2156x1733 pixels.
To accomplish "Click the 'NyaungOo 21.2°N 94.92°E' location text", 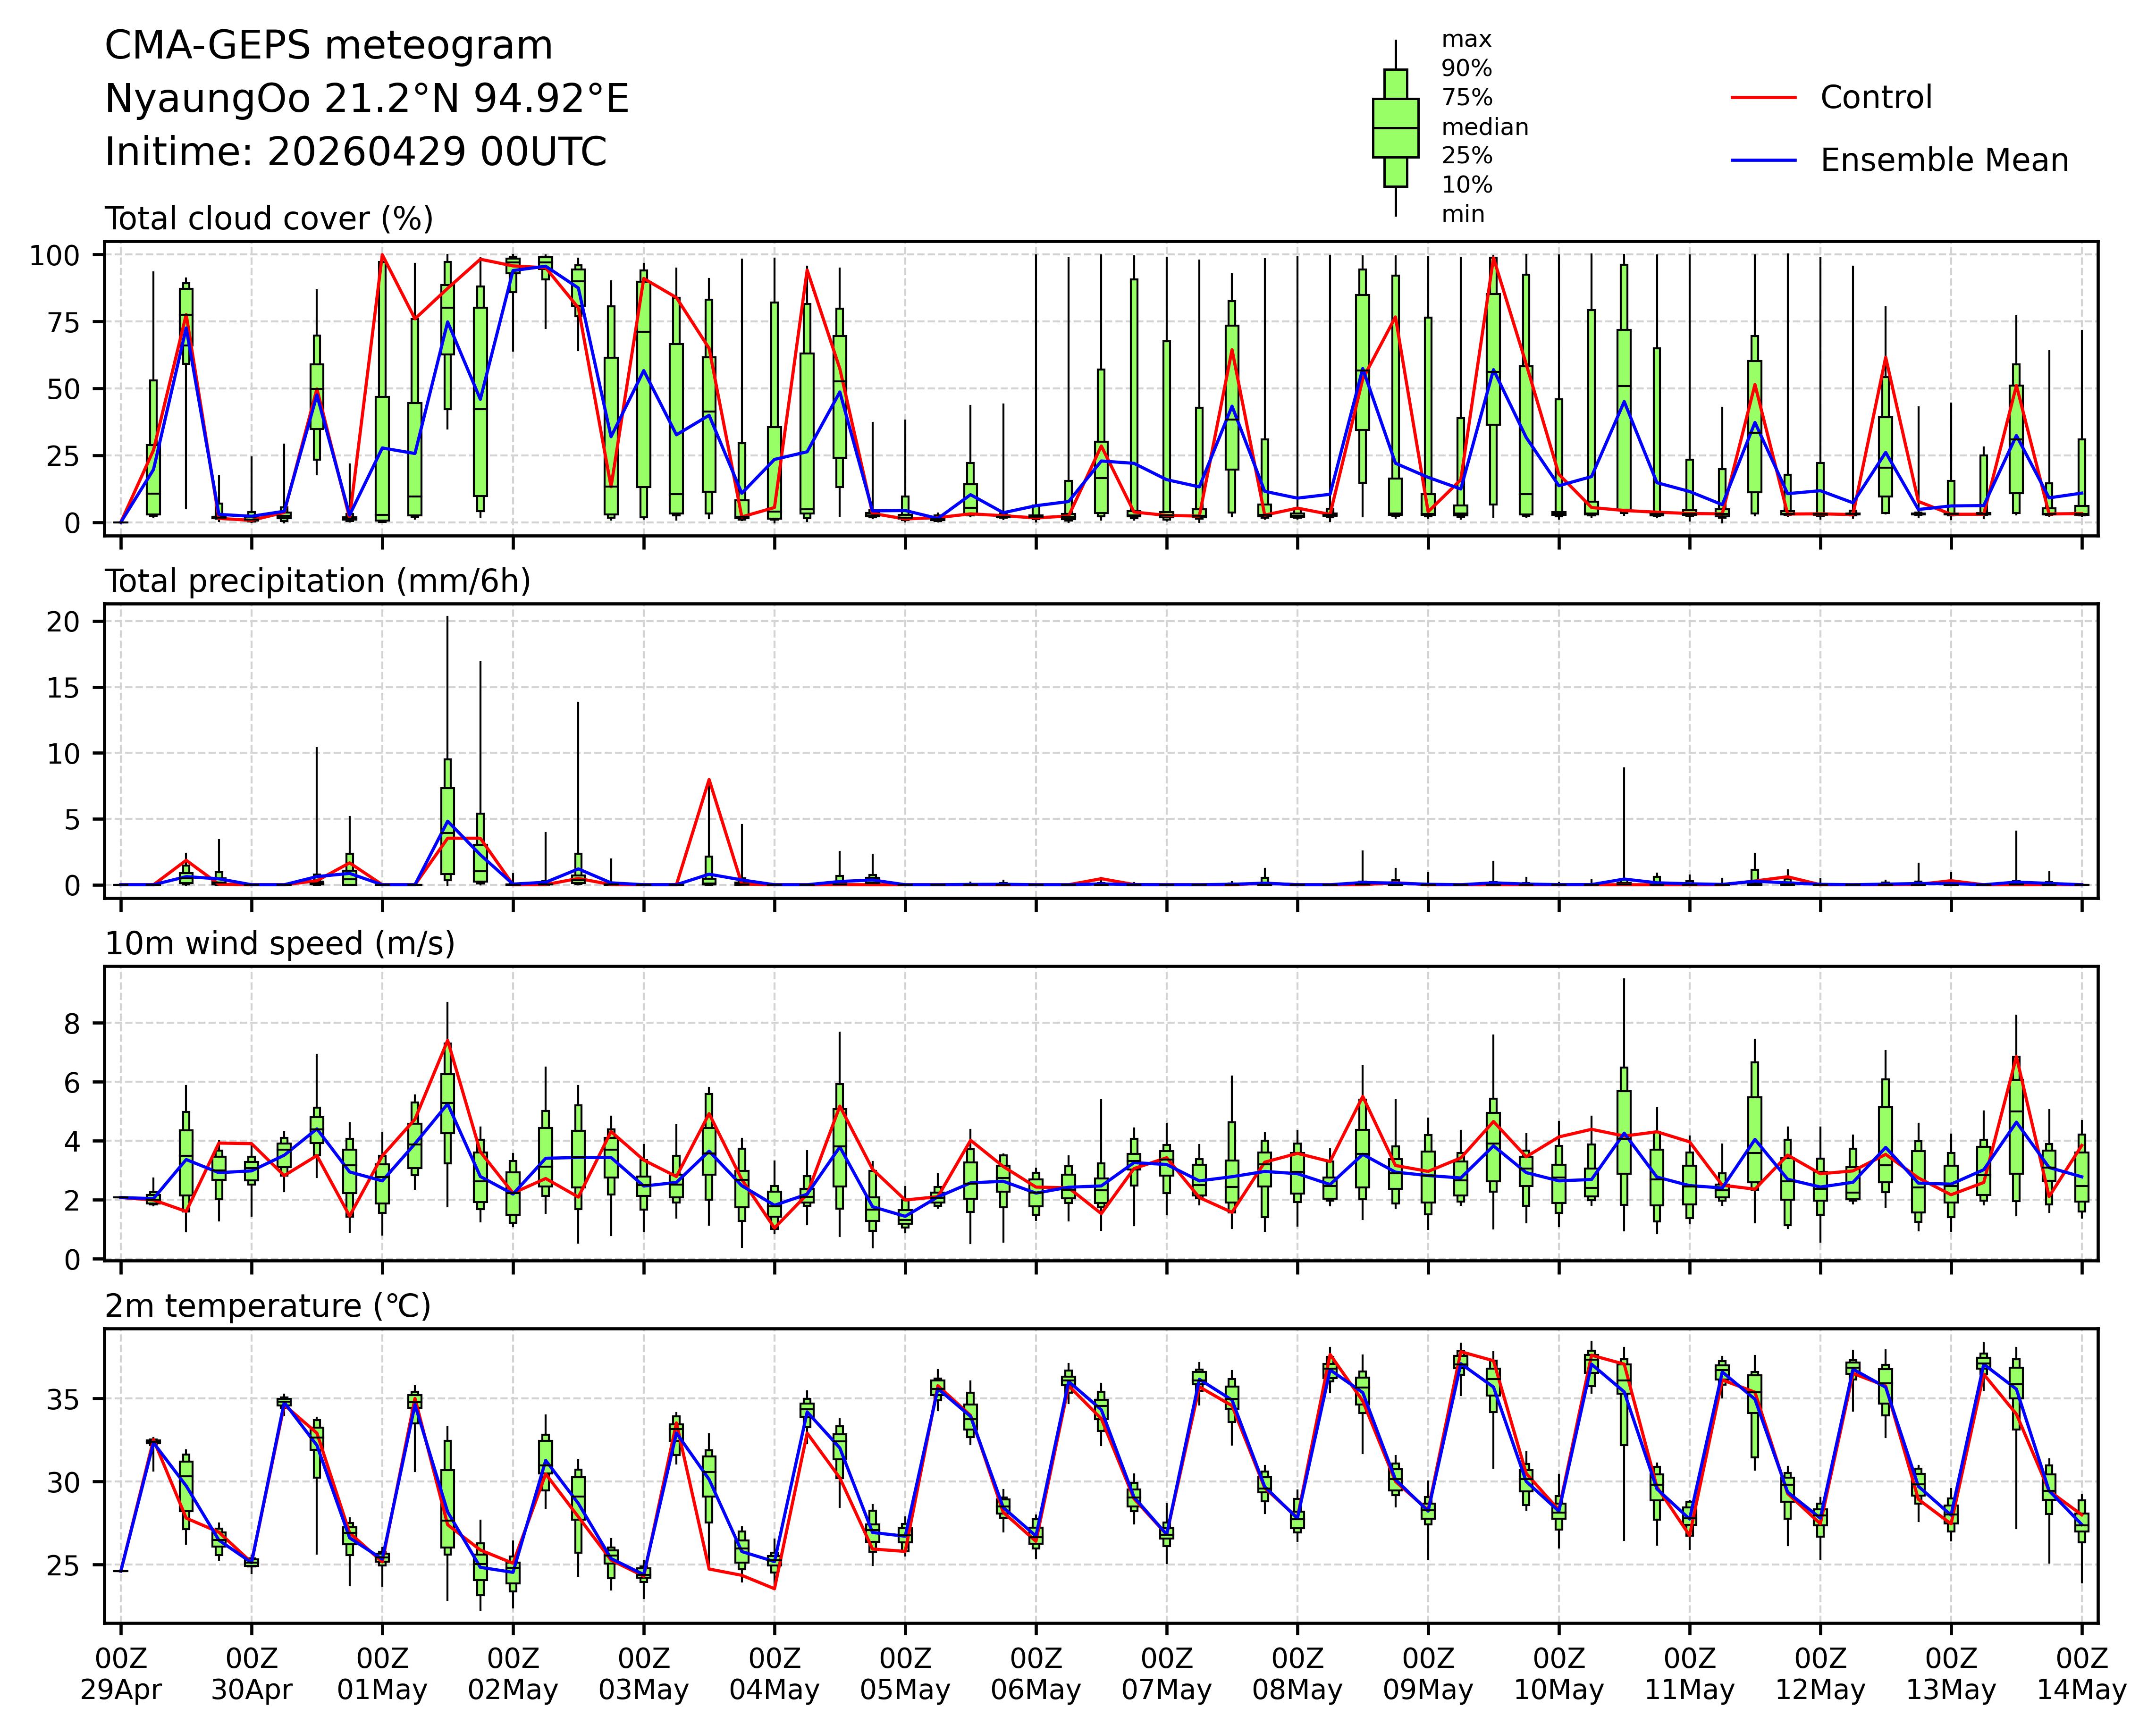I will tap(367, 99).
